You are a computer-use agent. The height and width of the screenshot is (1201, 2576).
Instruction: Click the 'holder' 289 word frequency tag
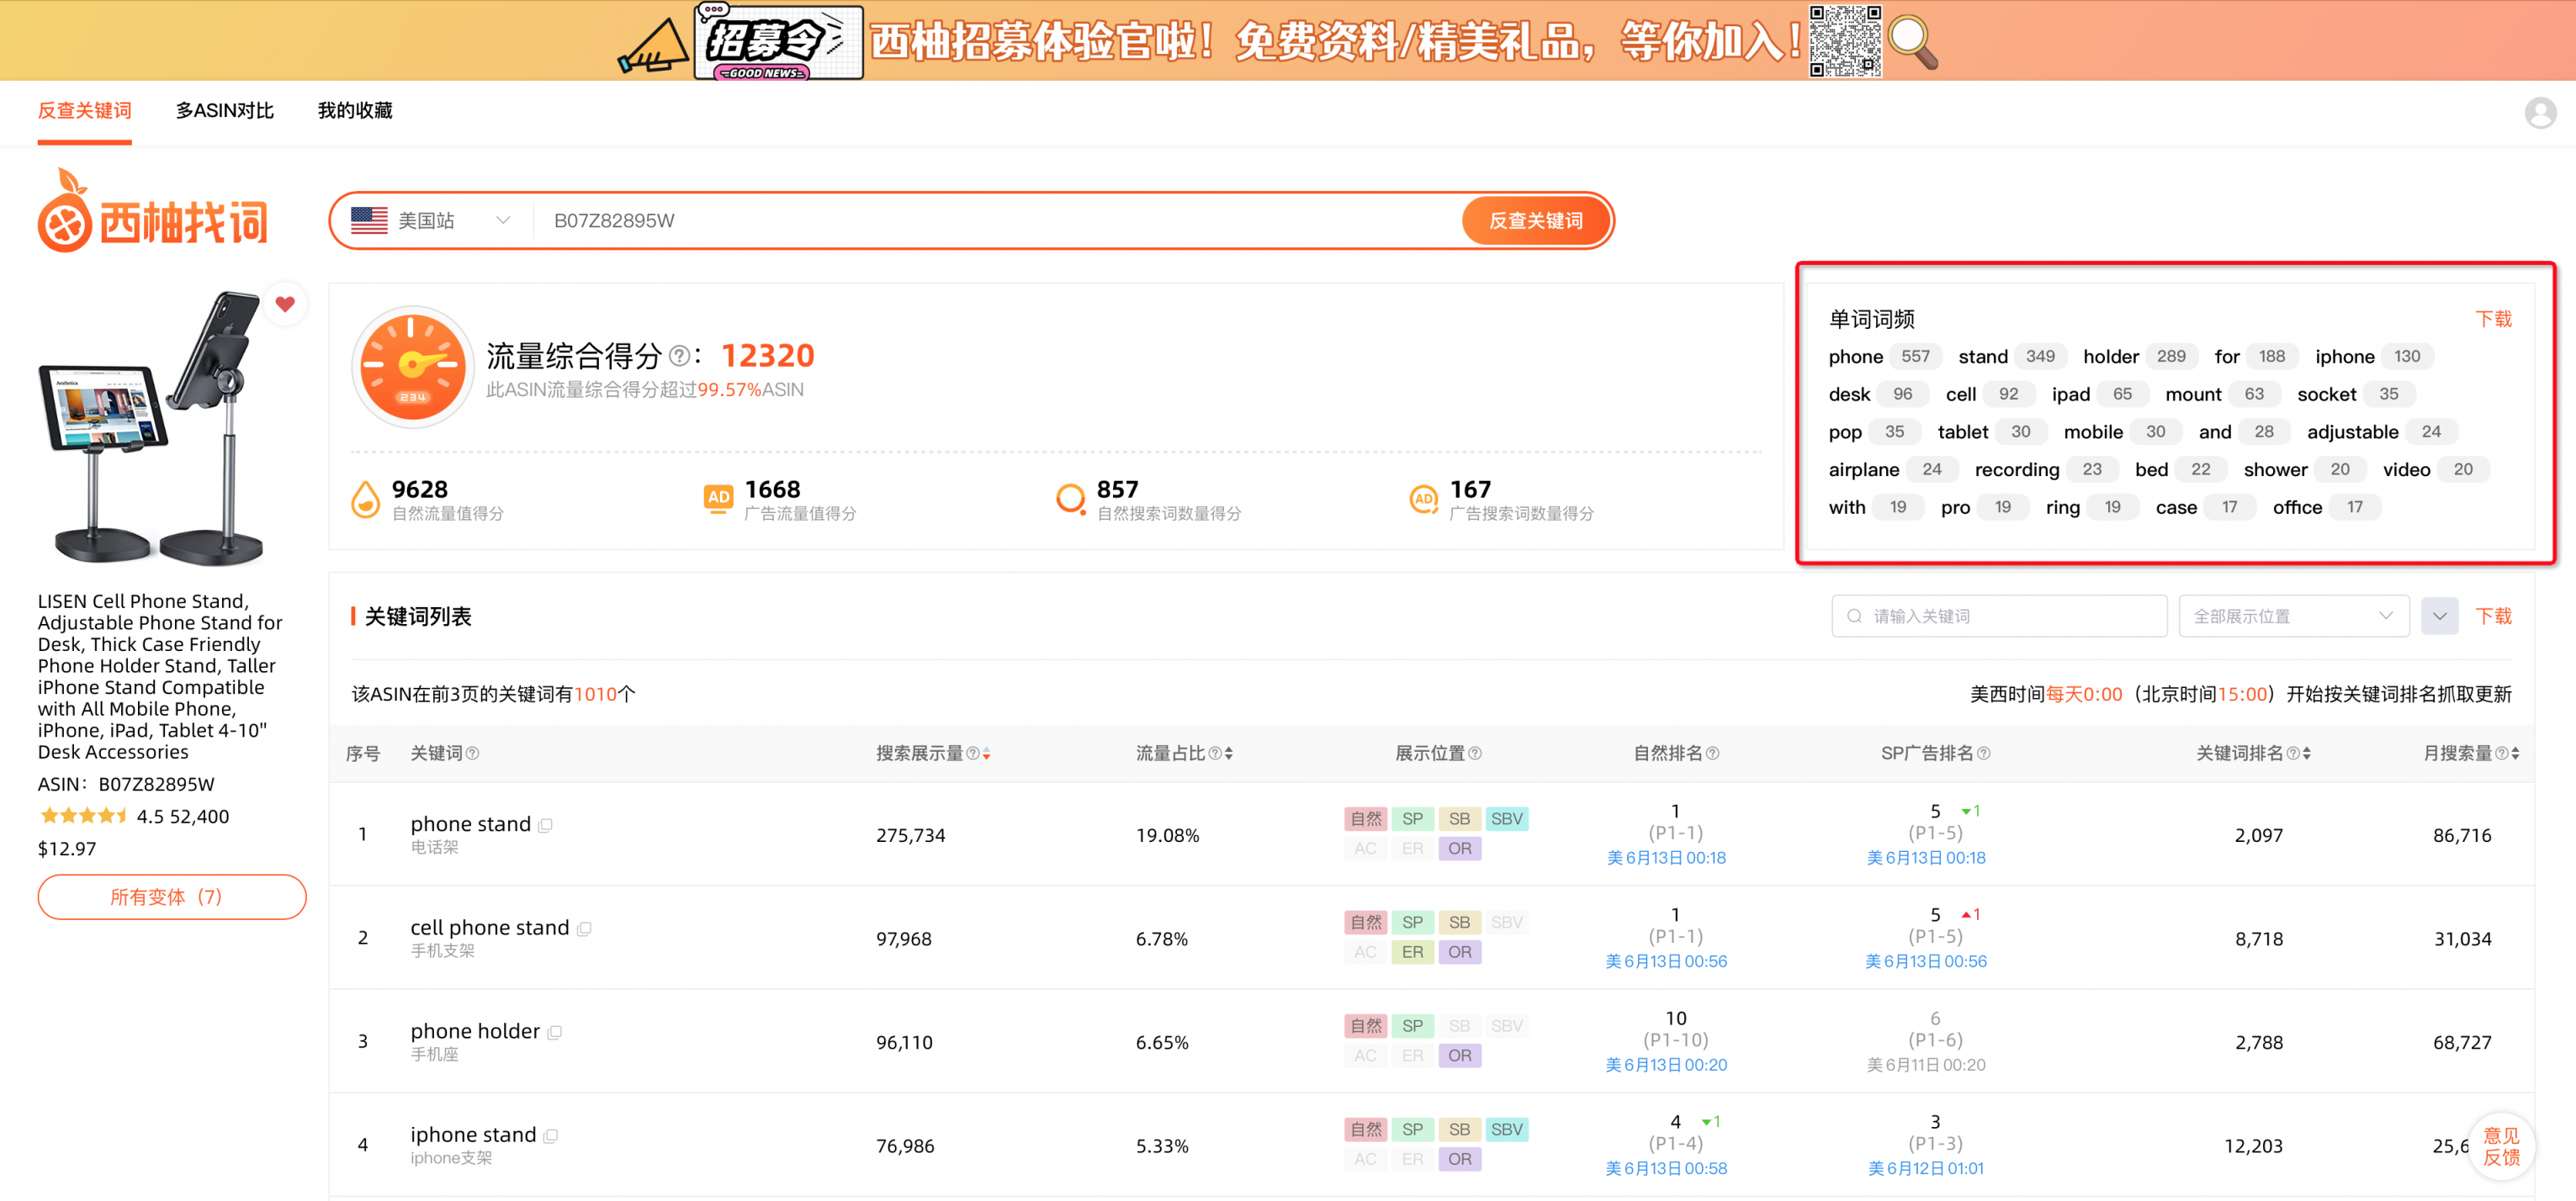(2139, 357)
